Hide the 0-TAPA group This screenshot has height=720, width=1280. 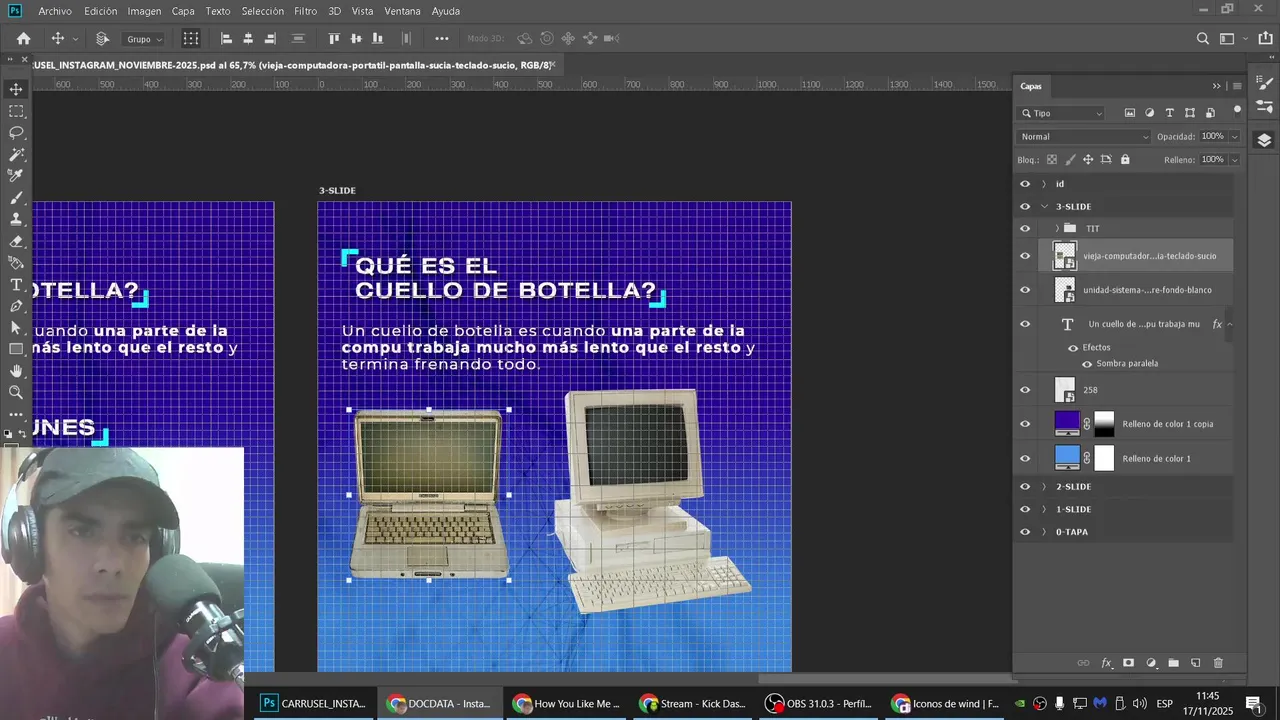(1024, 532)
